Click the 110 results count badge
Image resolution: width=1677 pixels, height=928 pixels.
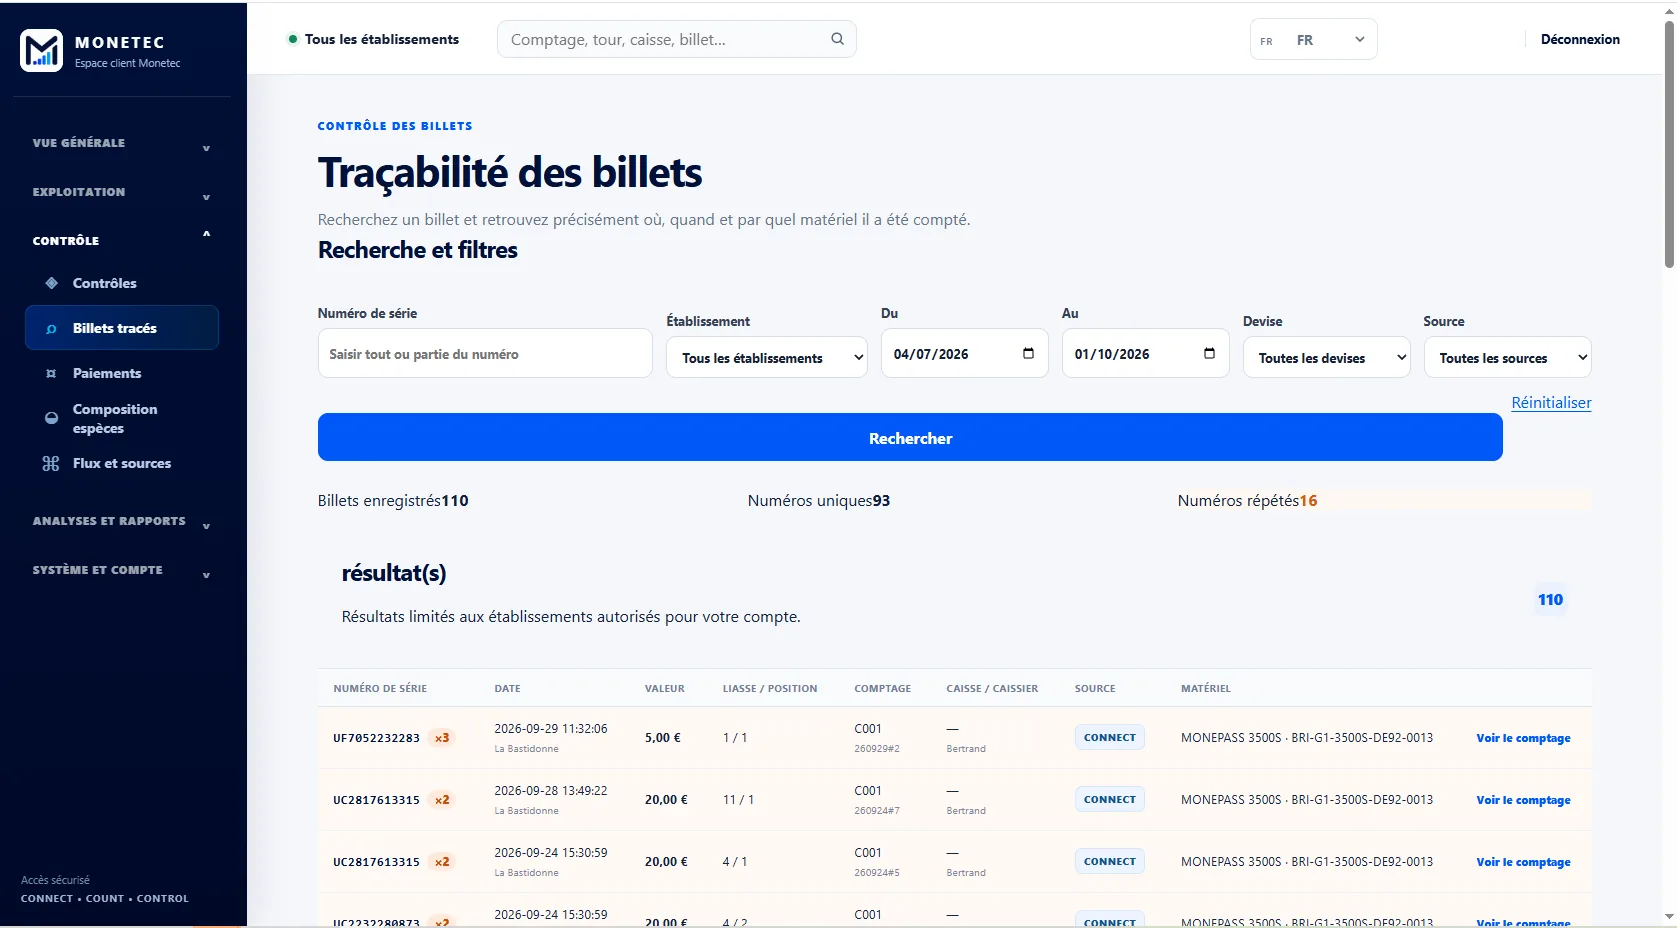click(x=1550, y=599)
